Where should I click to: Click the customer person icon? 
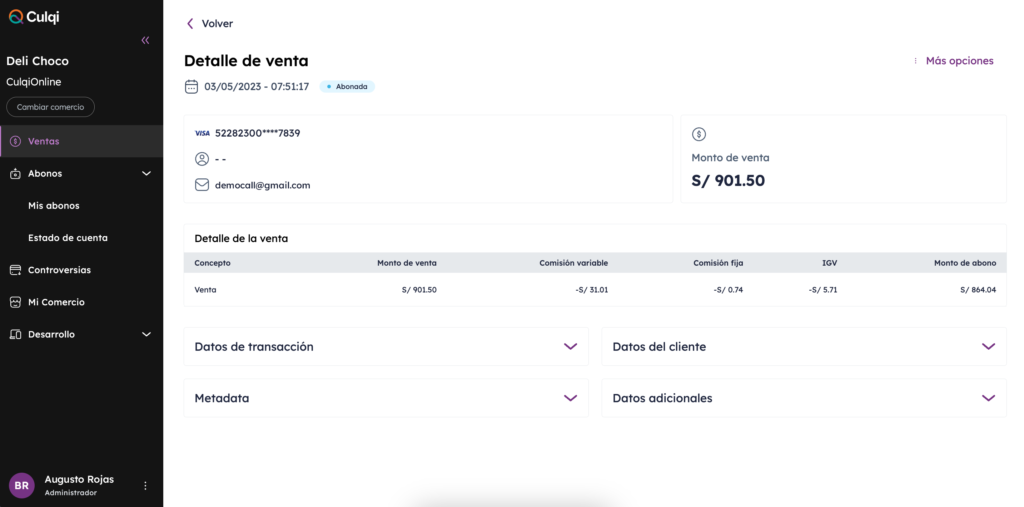(x=202, y=159)
